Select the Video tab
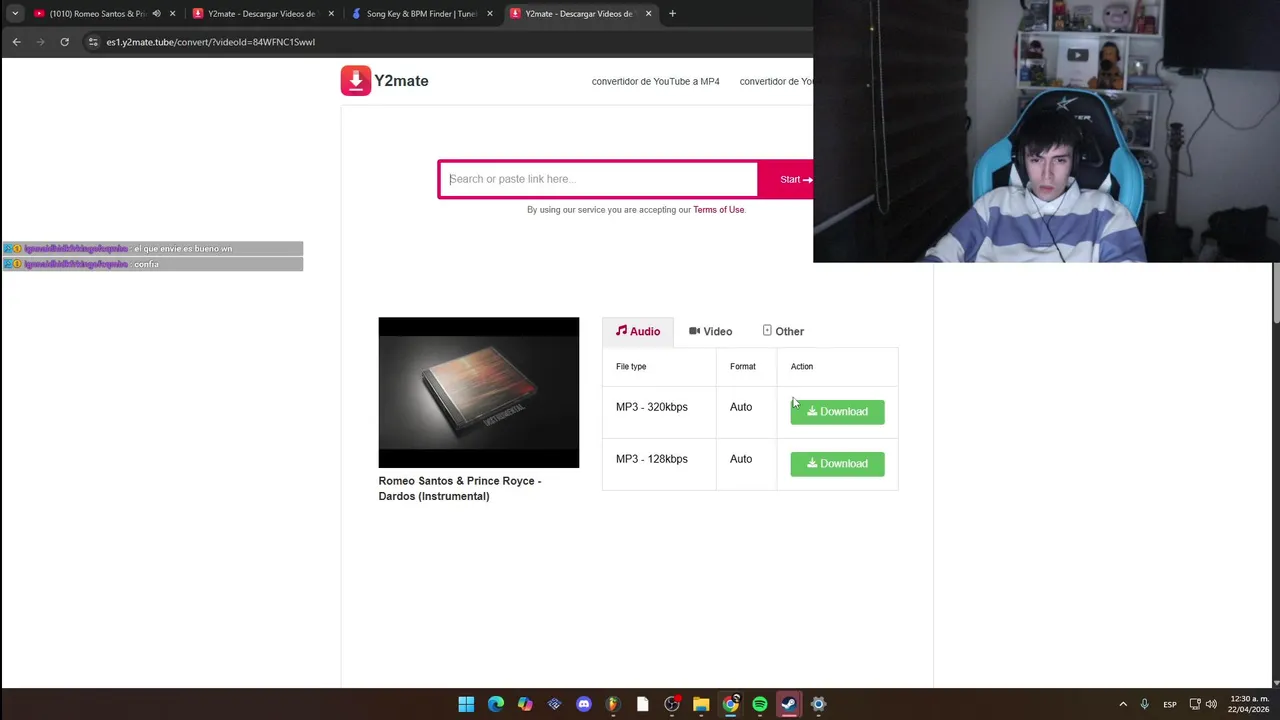 click(711, 331)
